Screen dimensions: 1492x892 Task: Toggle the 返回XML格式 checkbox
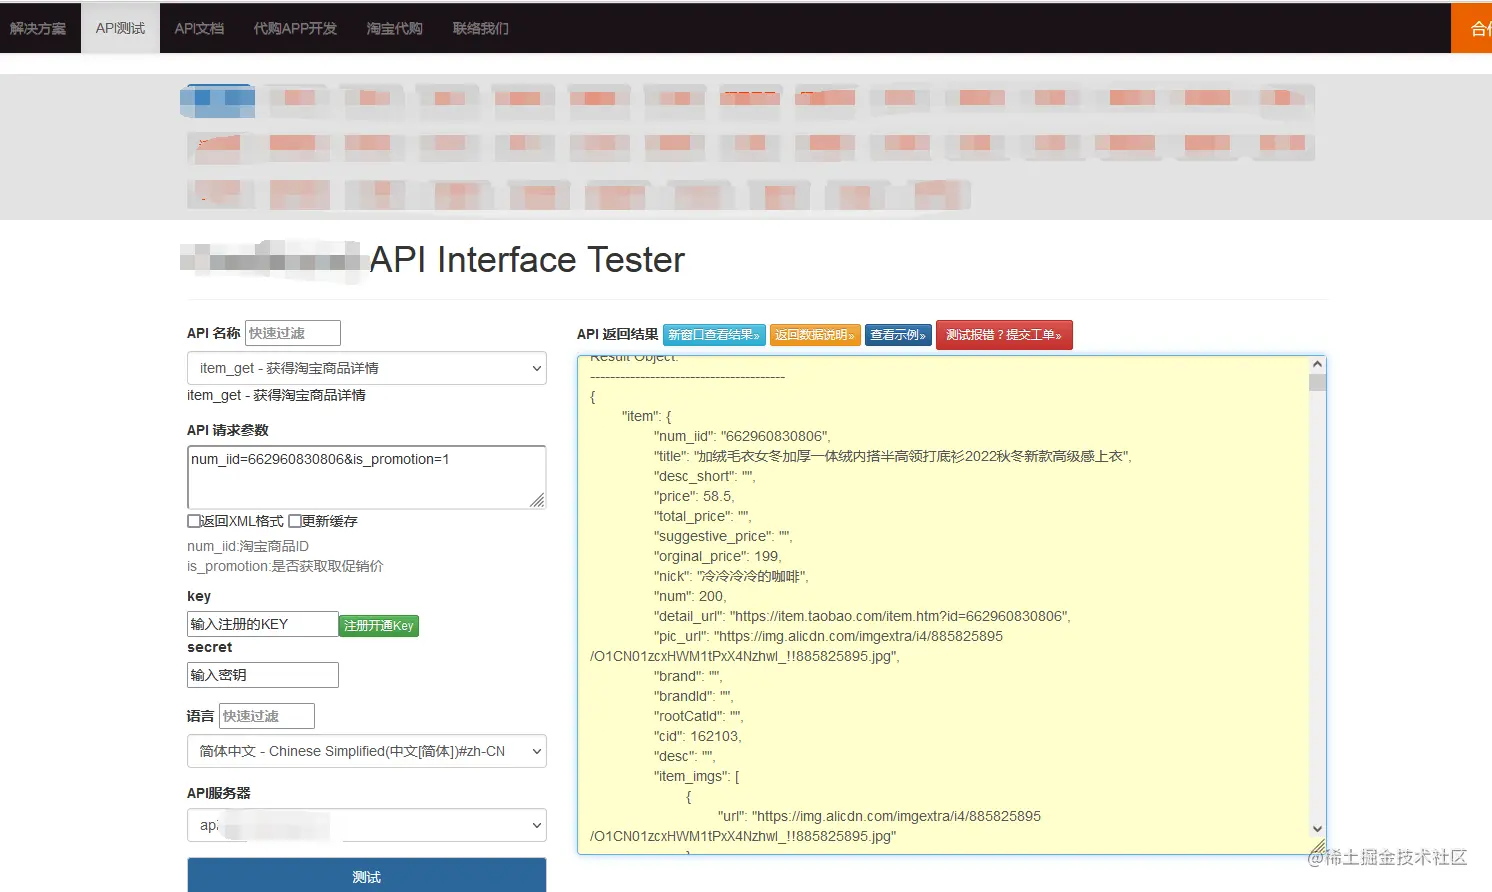194,521
